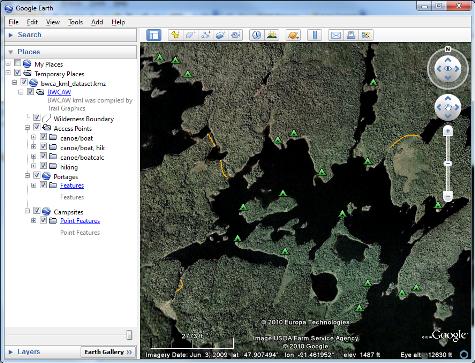475x363 pixels.
Task: Toggle the sidebar panel button in toolbar
Action: click(x=154, y=35)
